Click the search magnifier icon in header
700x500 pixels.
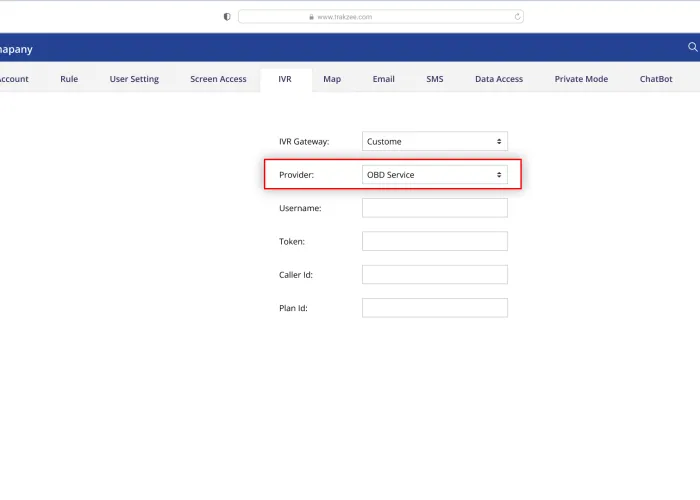[x=693, y=47]
